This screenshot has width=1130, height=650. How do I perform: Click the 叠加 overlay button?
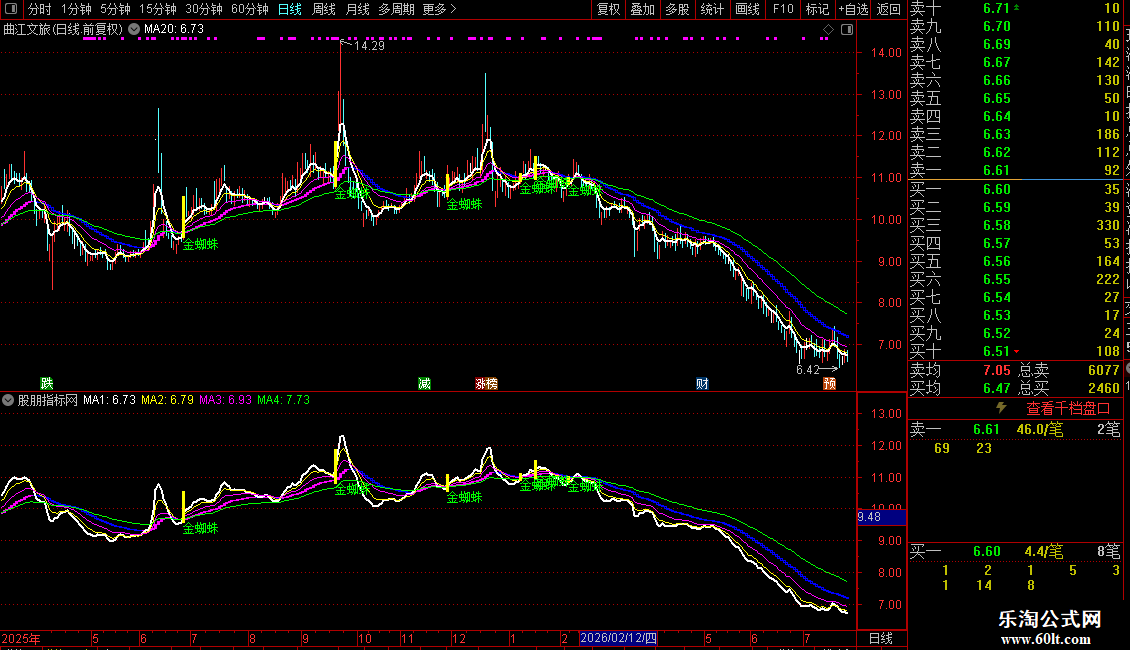[x=643, y=9]
